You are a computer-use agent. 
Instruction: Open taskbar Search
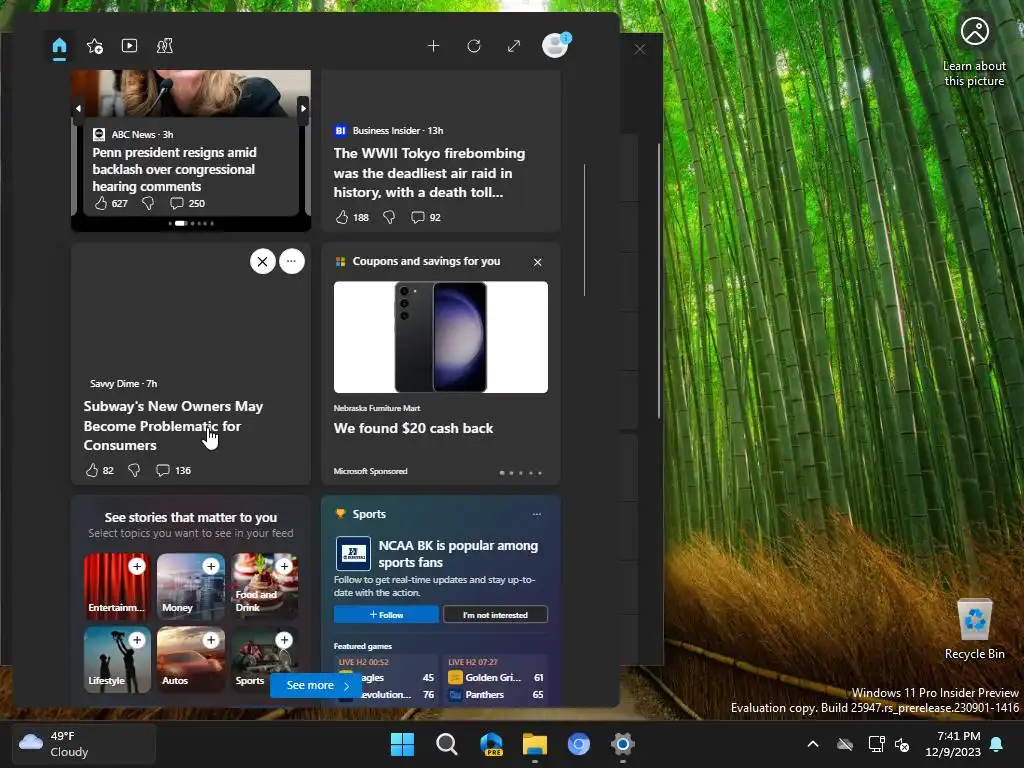(447, 744)
